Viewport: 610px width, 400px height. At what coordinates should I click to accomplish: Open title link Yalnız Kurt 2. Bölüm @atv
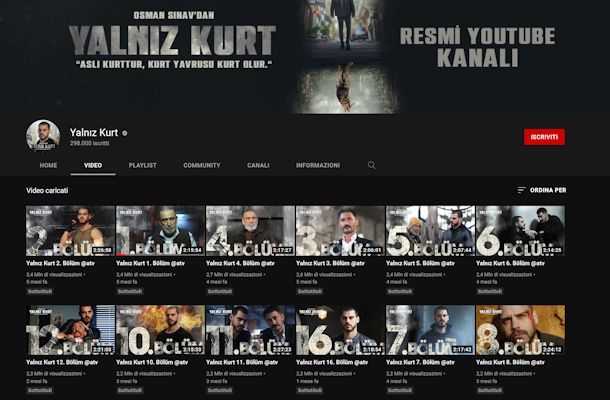[60, 263]
